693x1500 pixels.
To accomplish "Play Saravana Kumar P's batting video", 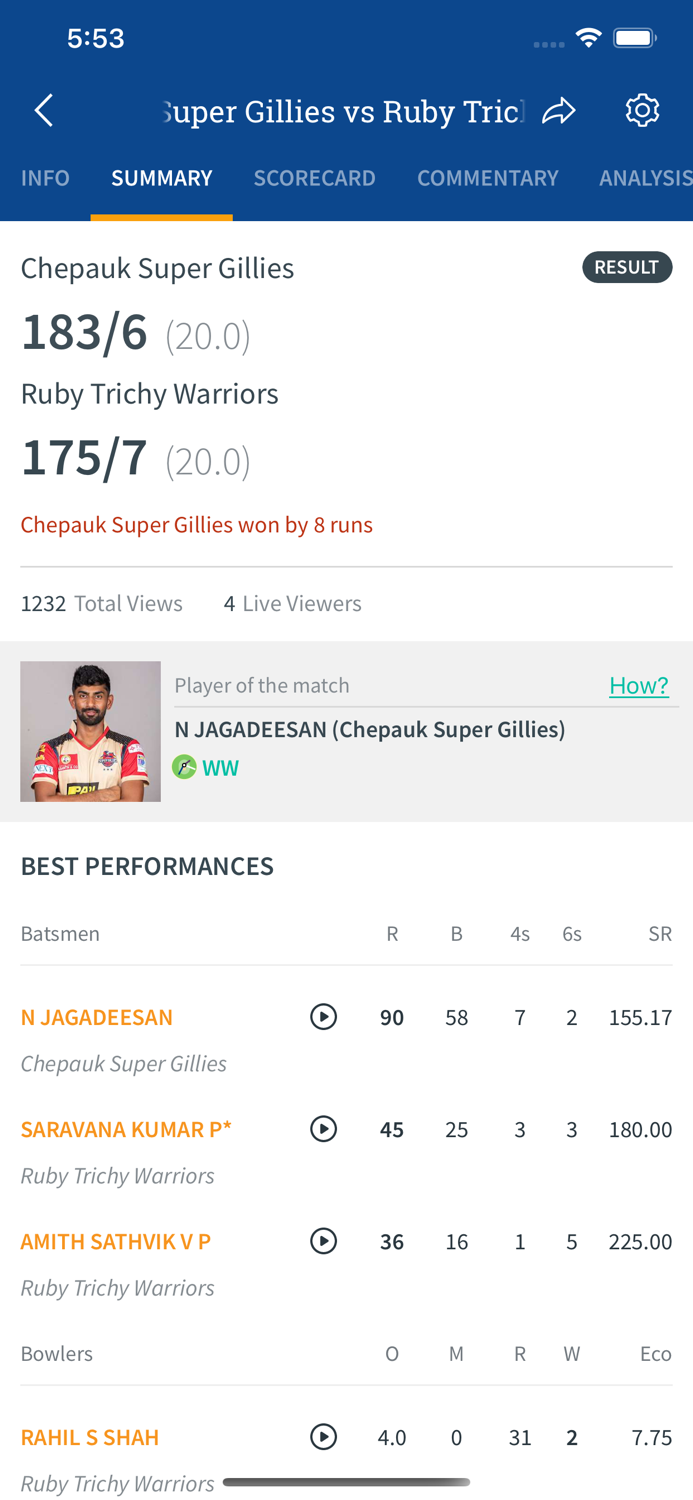I will [324, 1128].
